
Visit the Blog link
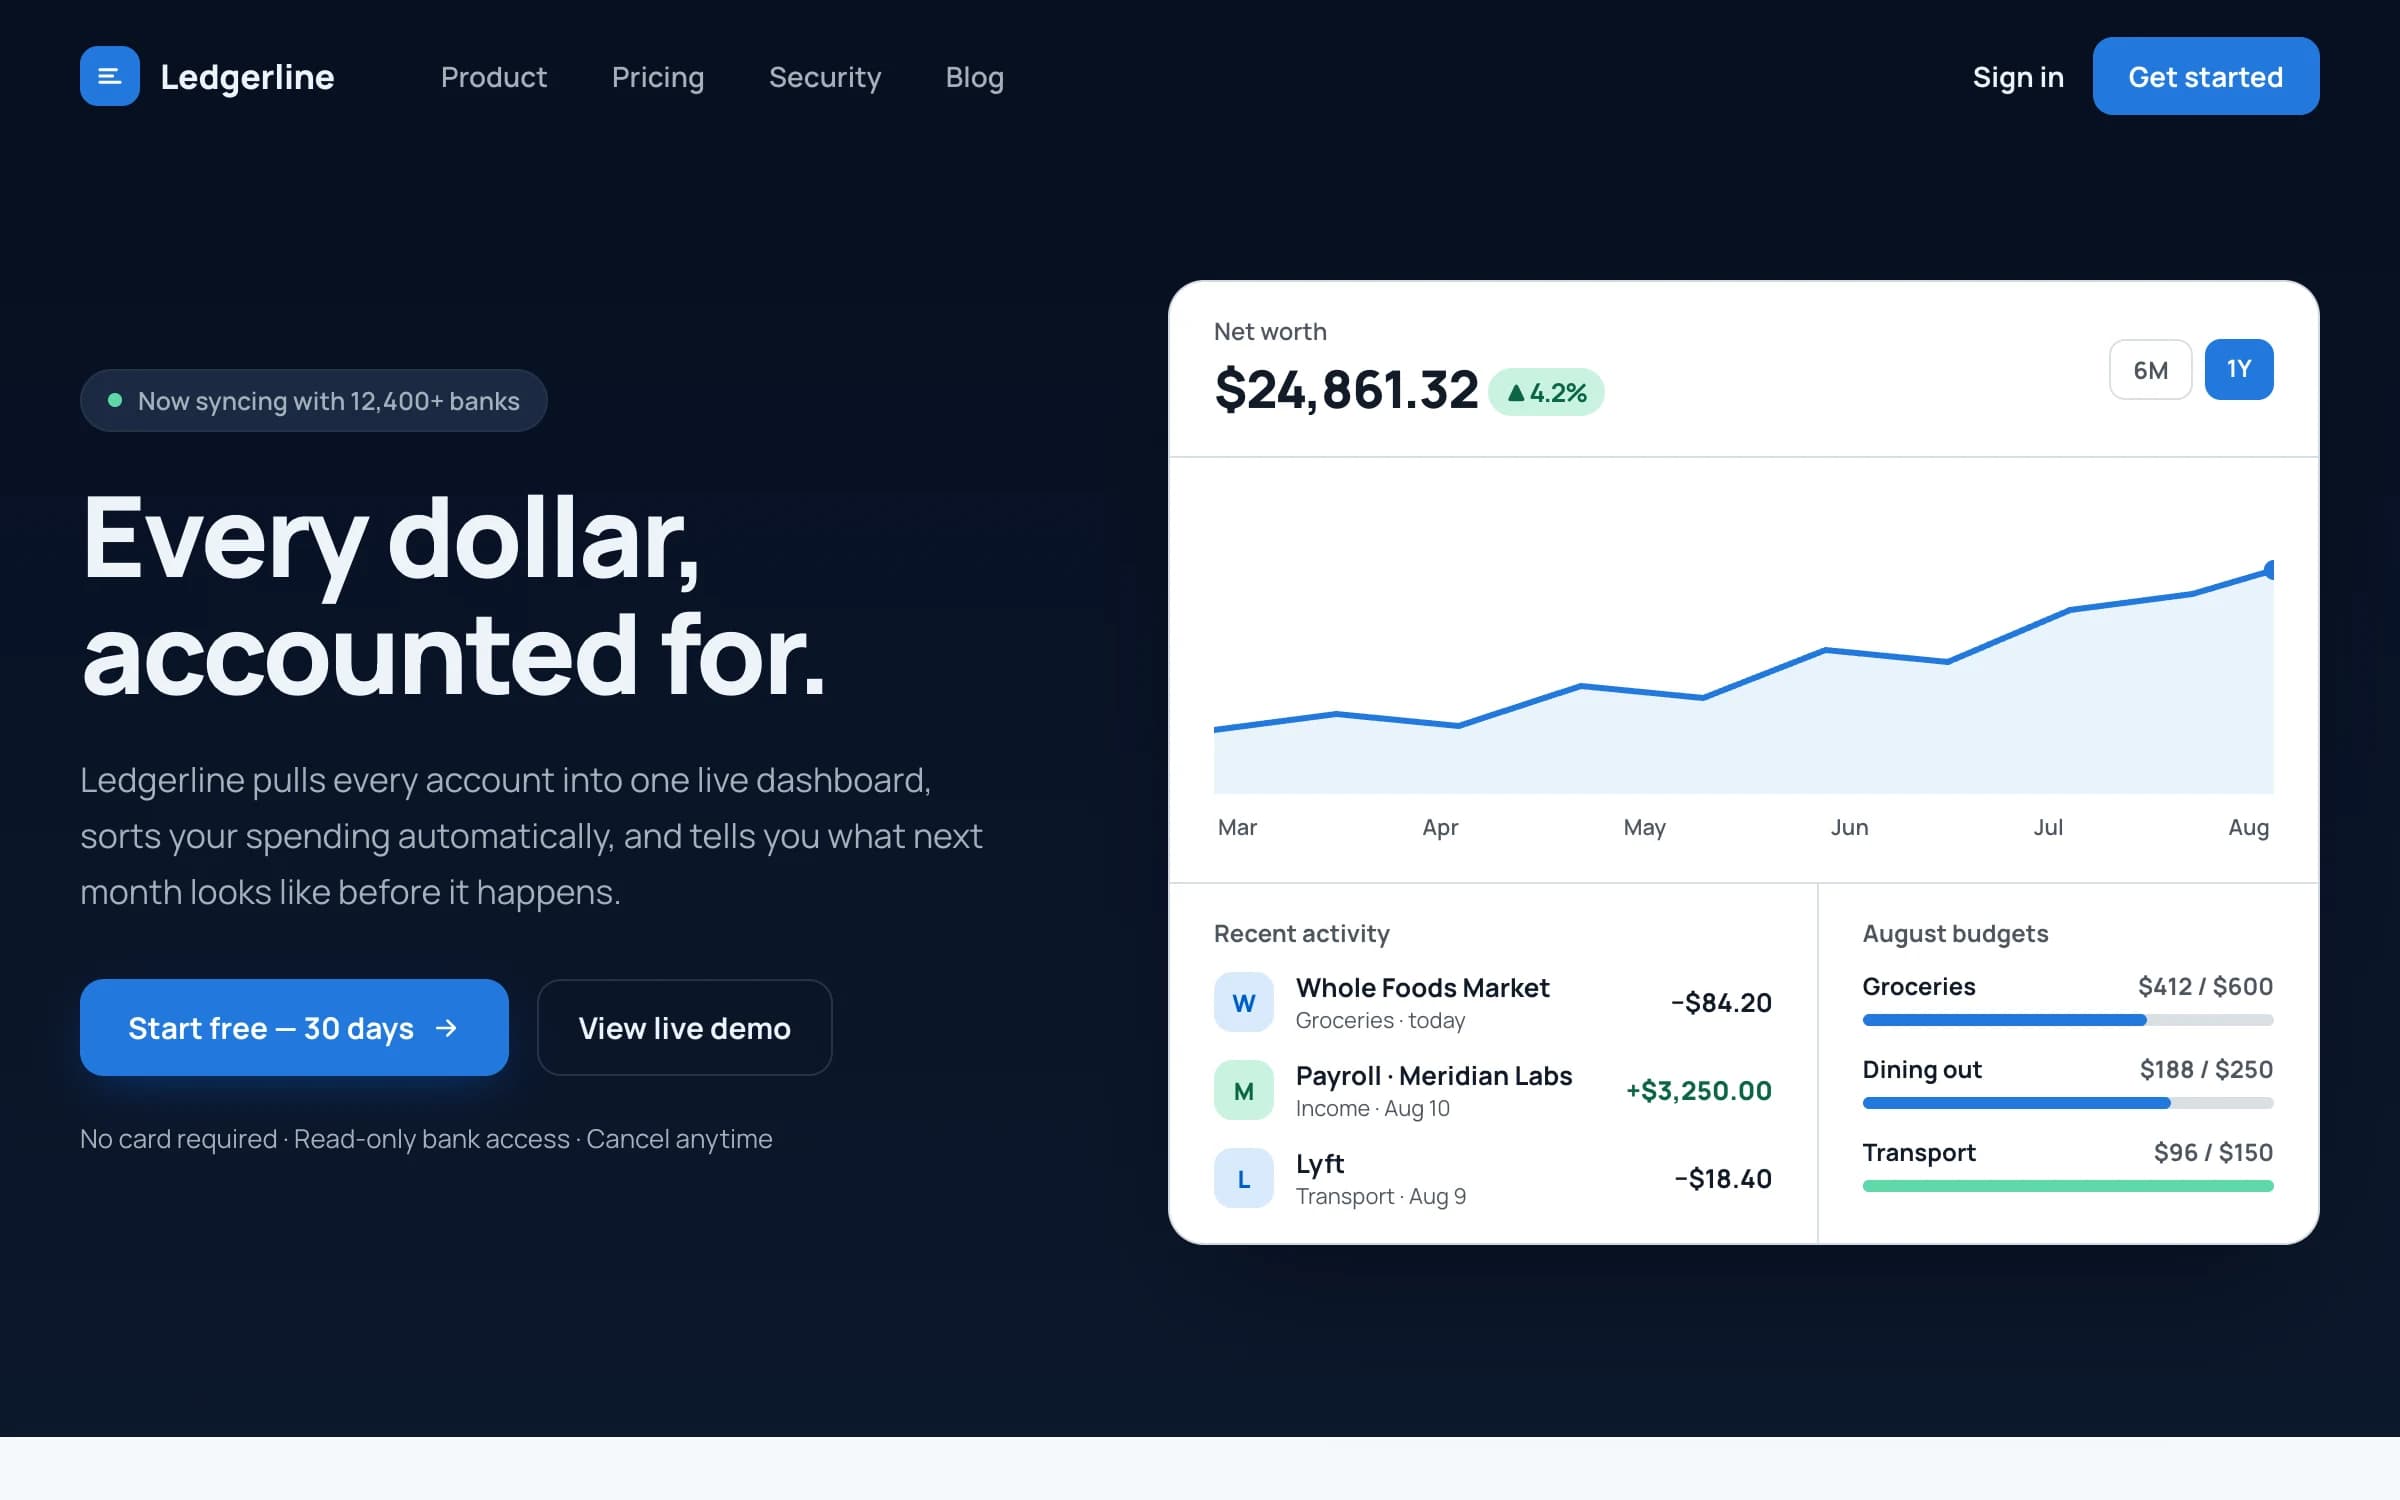click(x=975, y=77)
